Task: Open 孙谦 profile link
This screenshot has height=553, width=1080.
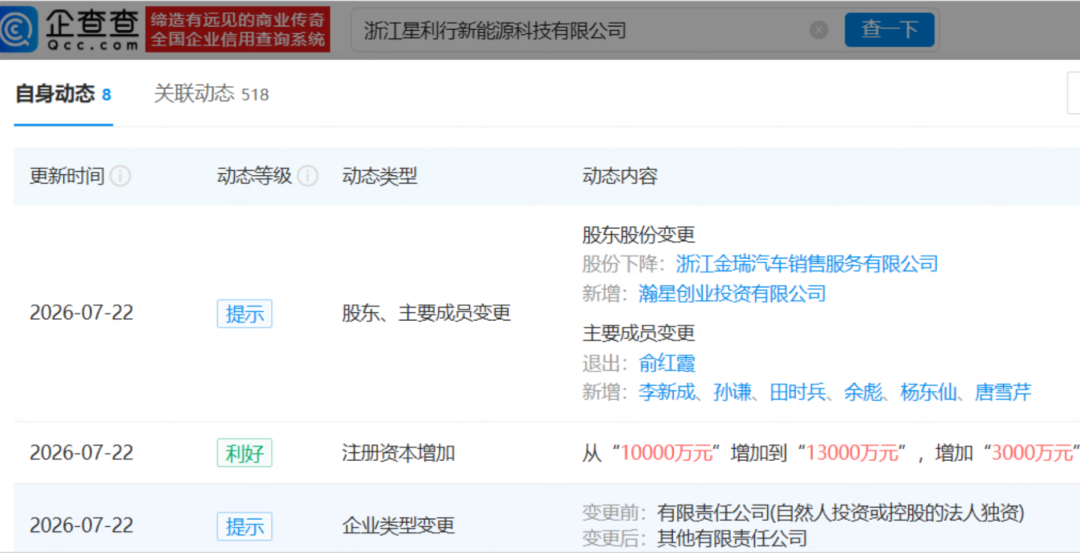Action: coord(732,393)
